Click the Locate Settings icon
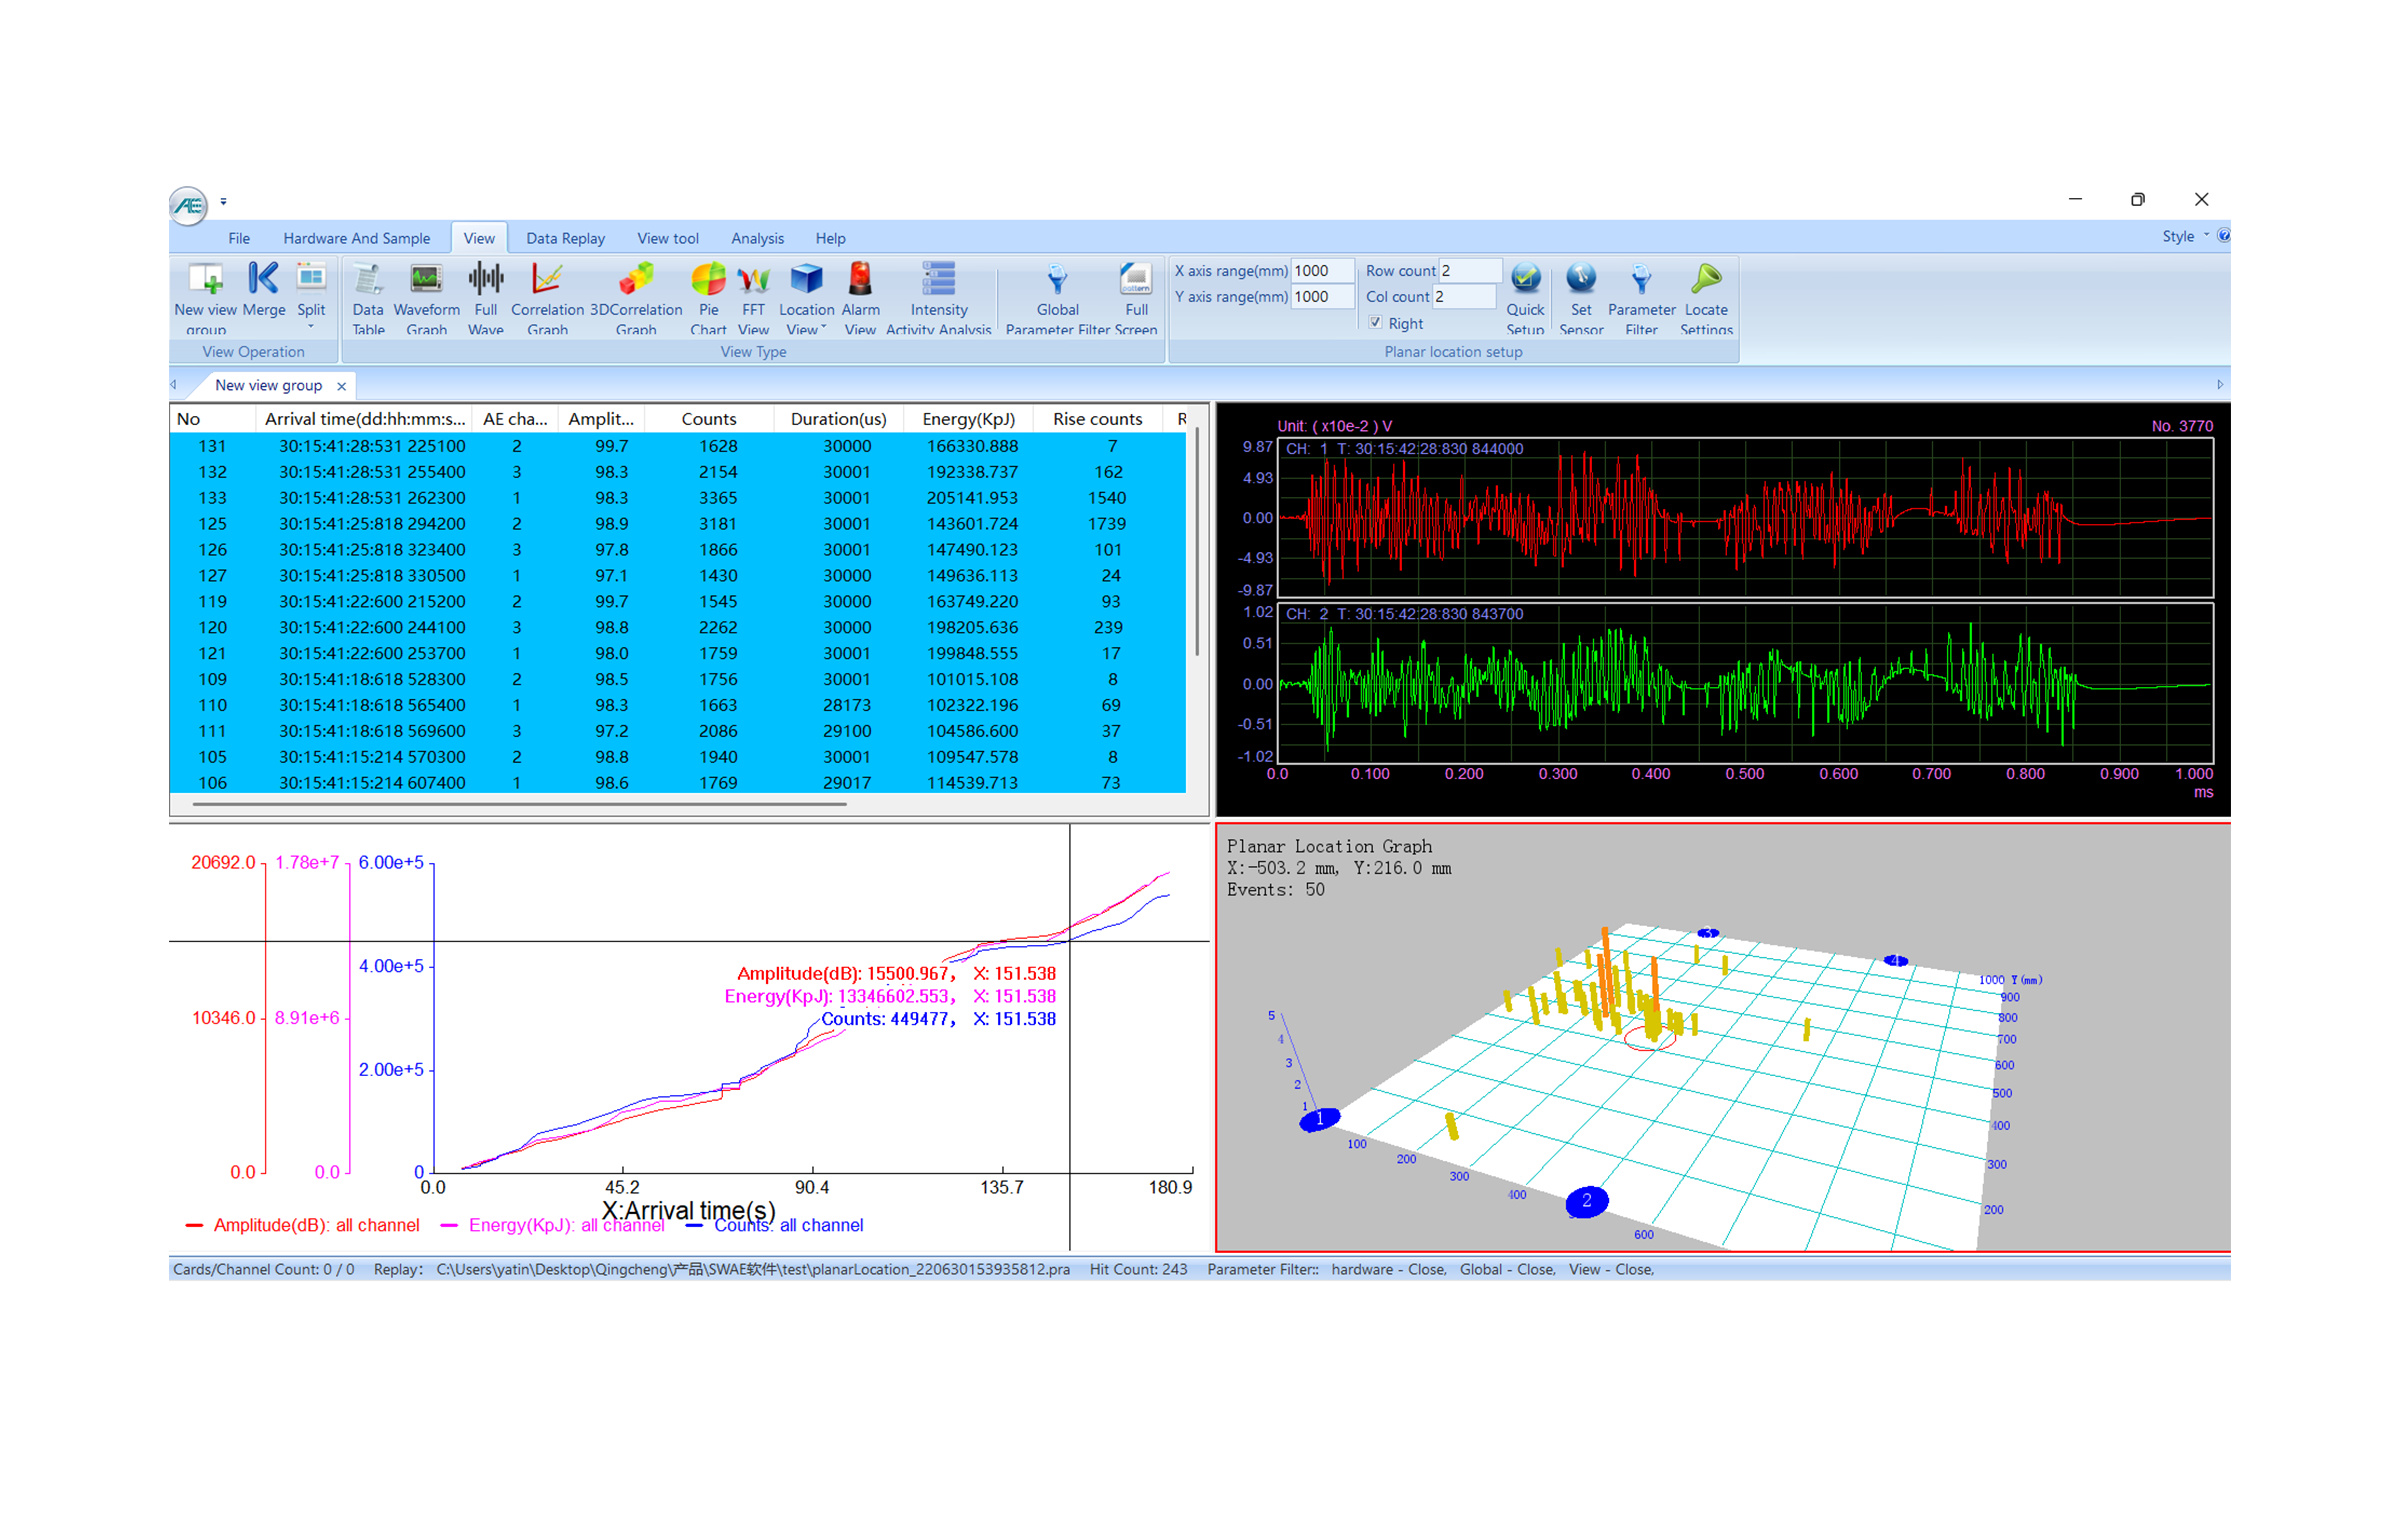2400x1516 pixels. [x=1705, y=280]
